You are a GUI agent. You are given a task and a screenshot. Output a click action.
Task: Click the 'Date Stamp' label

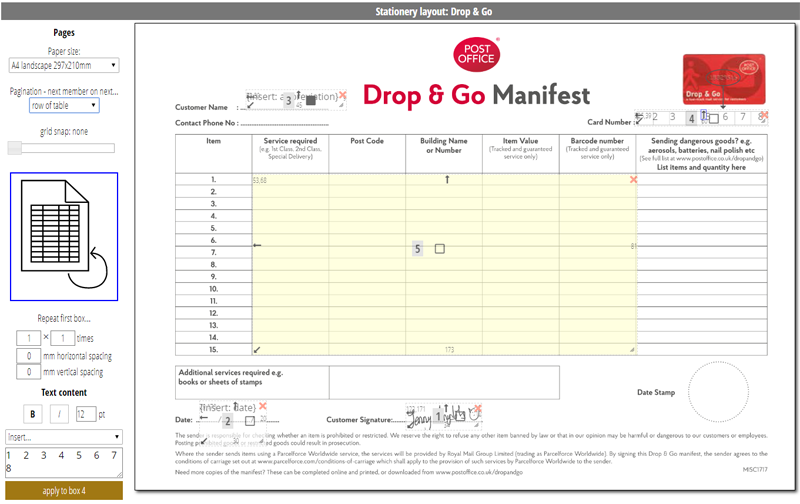point(656,392)
